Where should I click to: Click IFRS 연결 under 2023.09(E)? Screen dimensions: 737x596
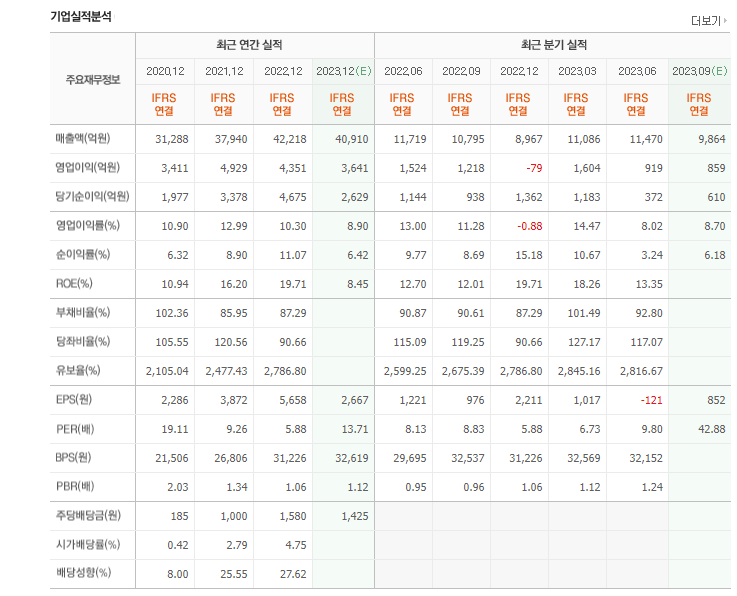[698, 104]
